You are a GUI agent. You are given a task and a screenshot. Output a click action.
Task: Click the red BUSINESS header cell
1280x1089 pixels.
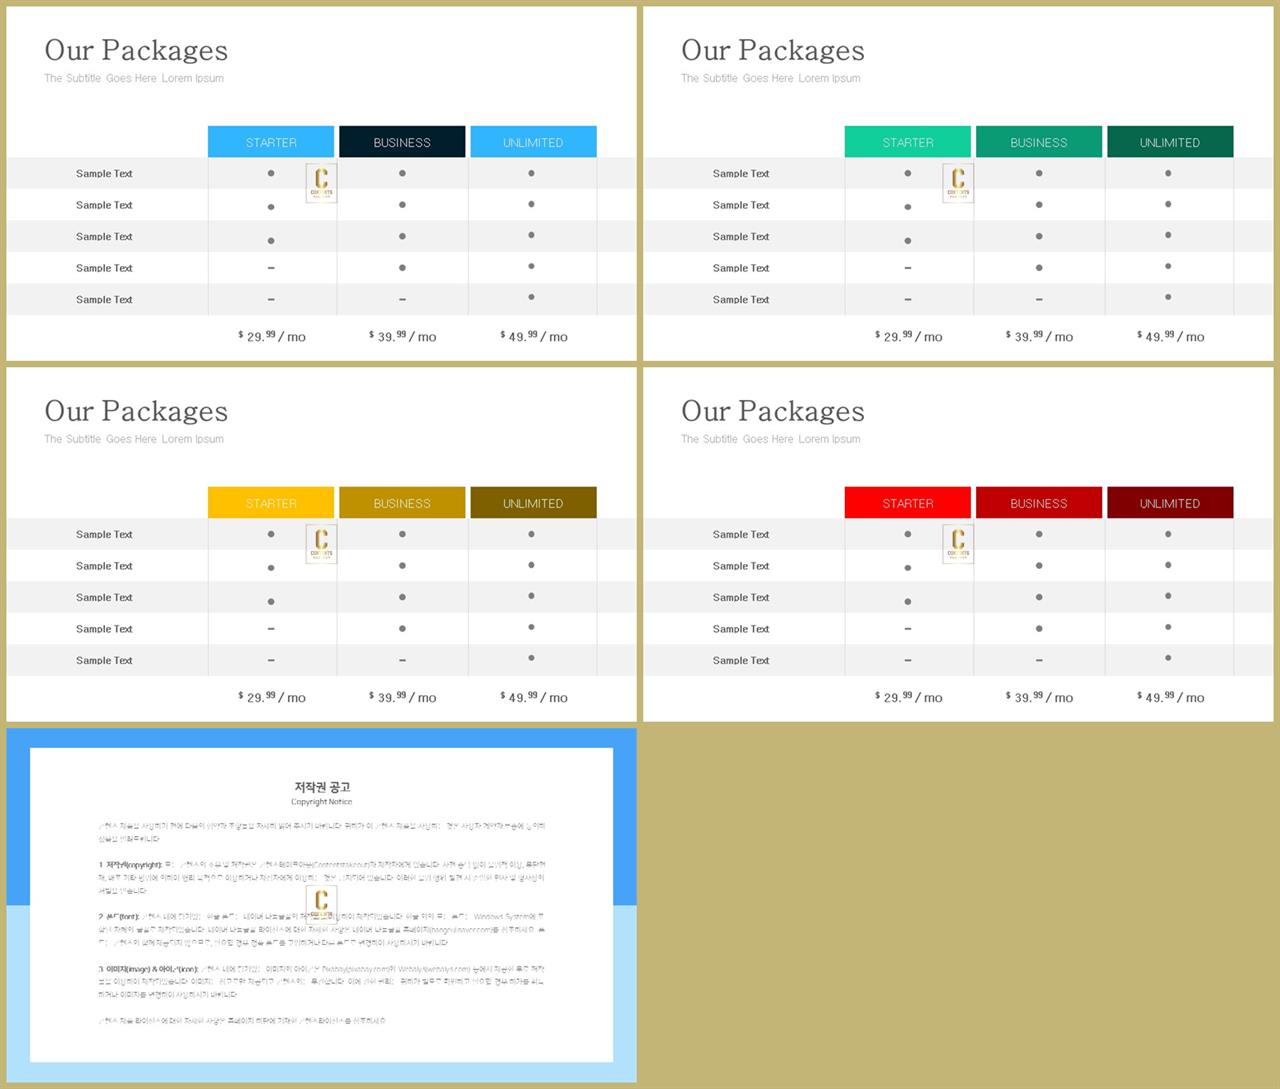click(x=1039, y=503)
